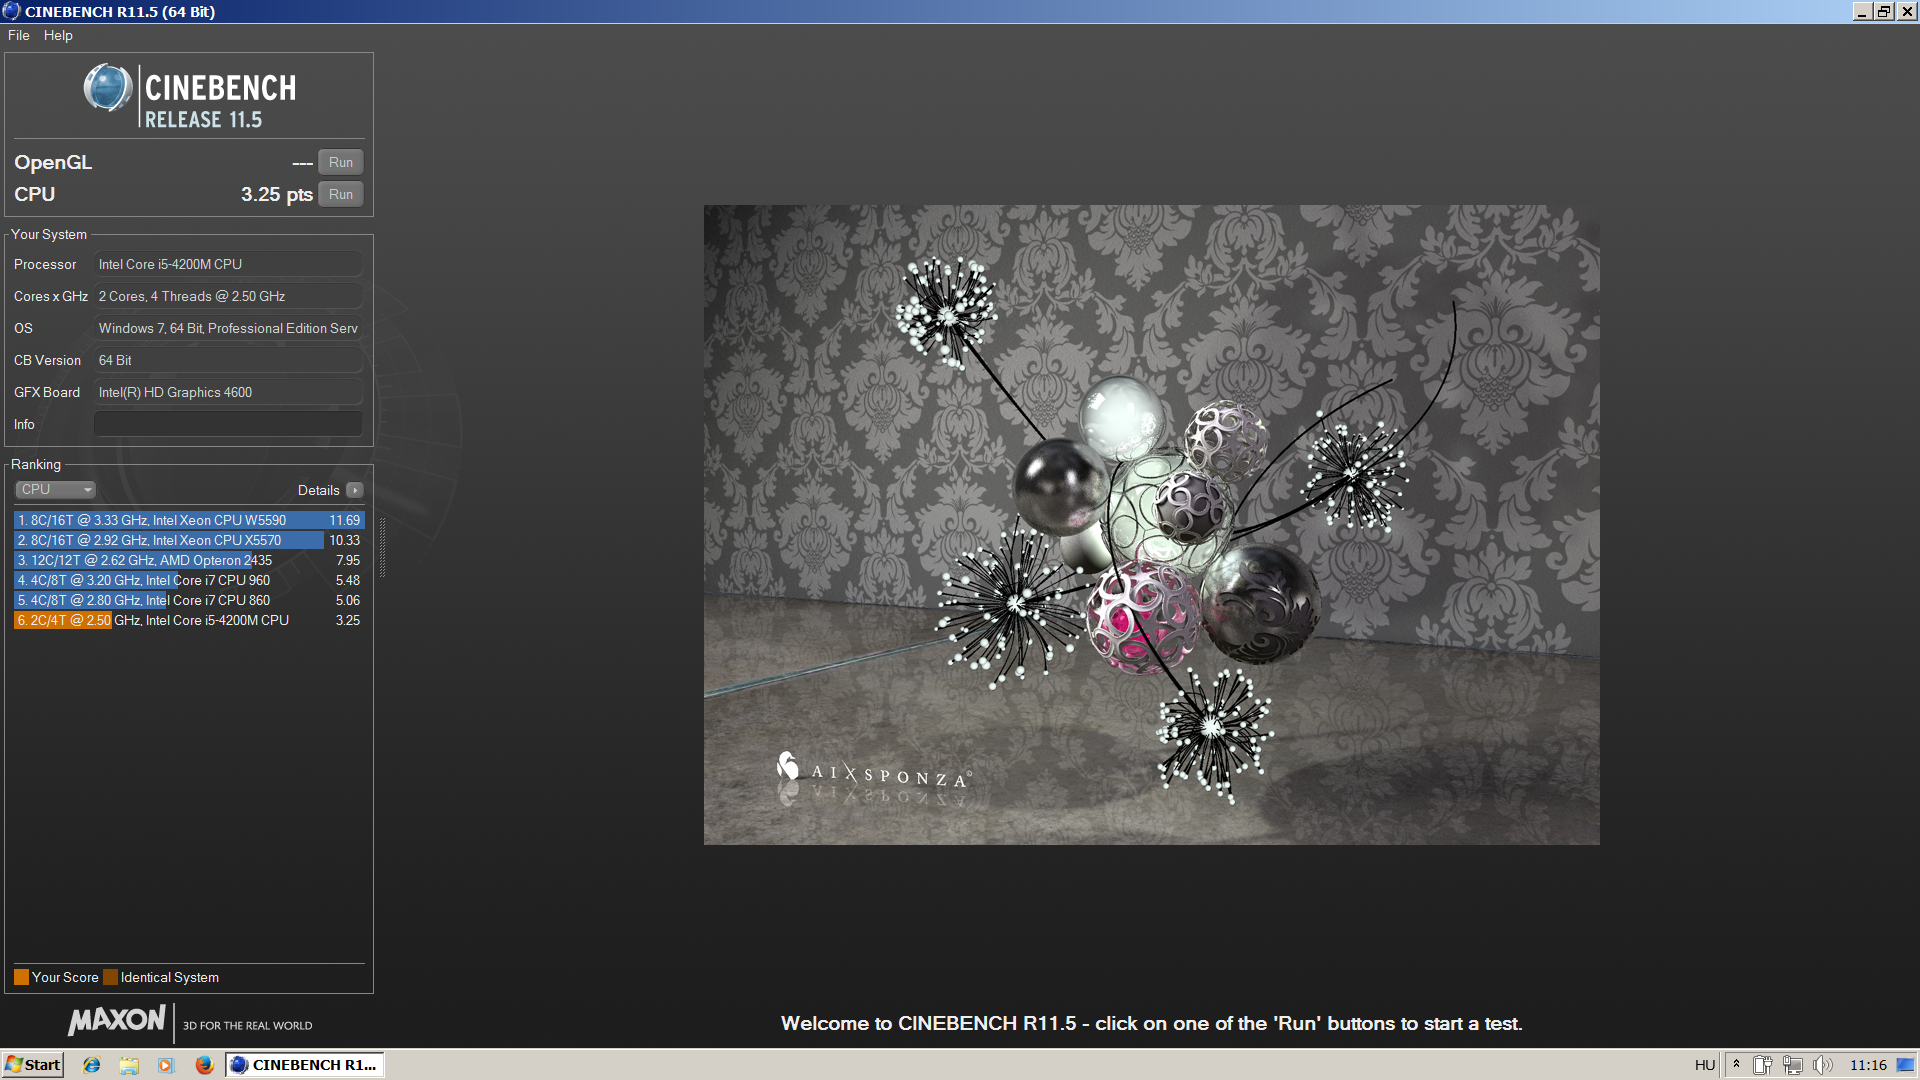Open the CPU ranking type dropdown
Viewport: 1920px width, 1080px height.
tap(55, 490)
